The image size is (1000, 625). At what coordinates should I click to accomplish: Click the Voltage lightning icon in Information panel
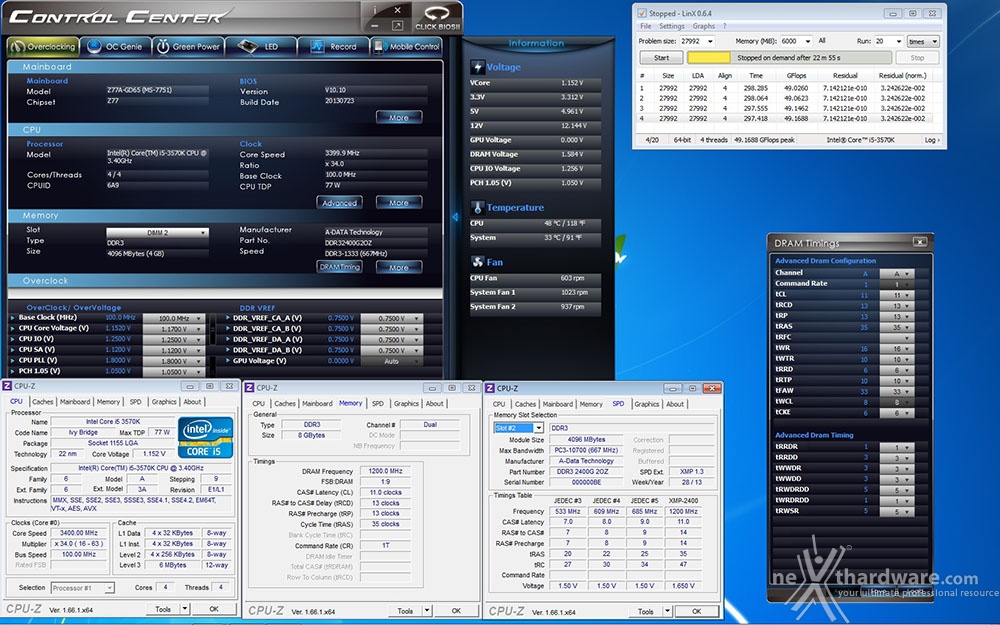tap(477, 67)
